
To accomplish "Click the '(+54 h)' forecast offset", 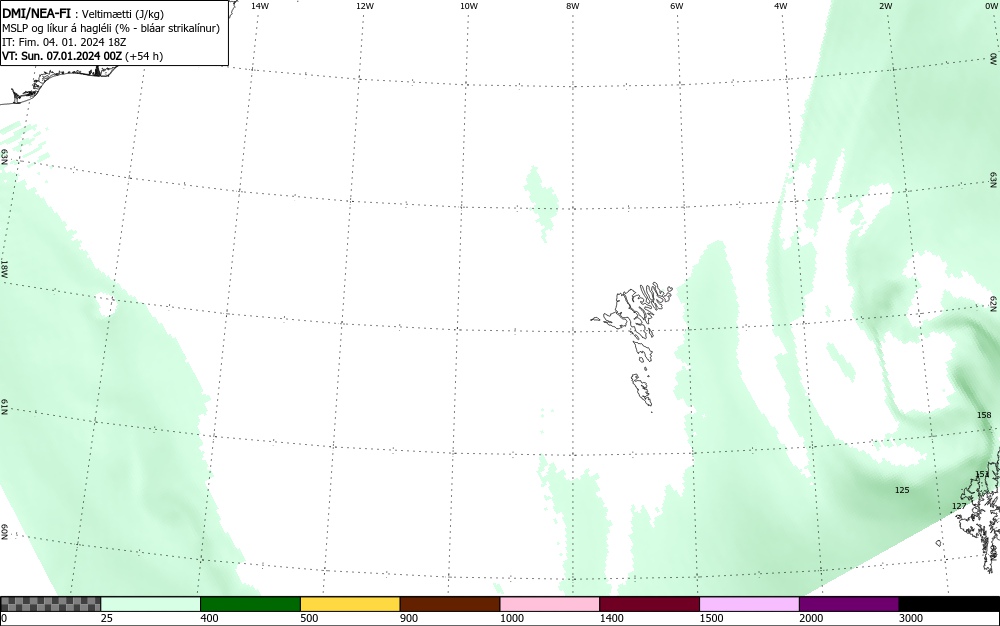I will click(x=144, y=56).
